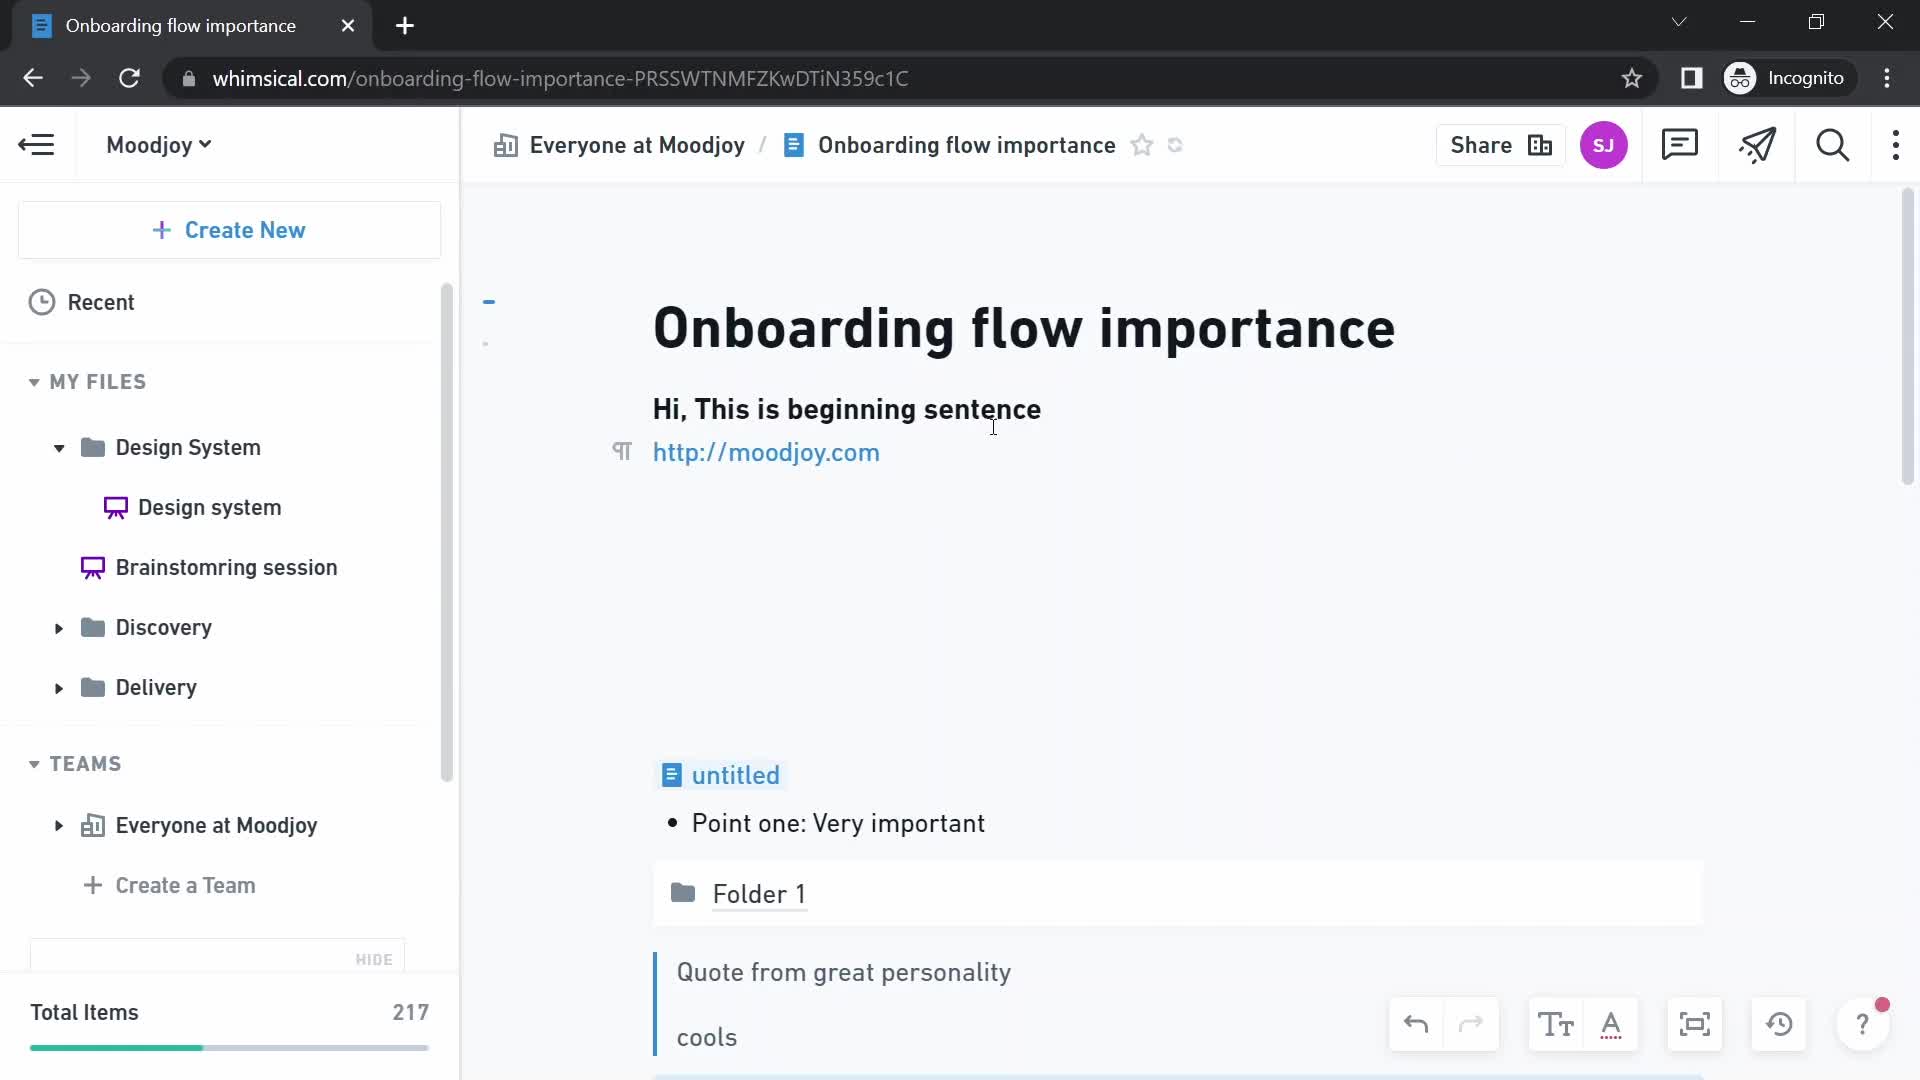The width and height of the screenshot is (1920, 1080).
Task: Select the Moodjoy workspace dropdown
Action: click(158, 145)
